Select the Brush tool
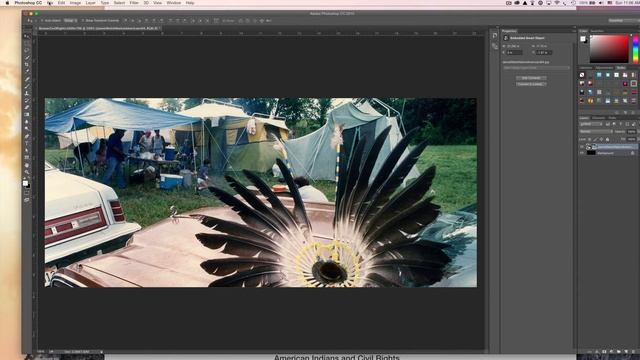 tap(27, 86)
